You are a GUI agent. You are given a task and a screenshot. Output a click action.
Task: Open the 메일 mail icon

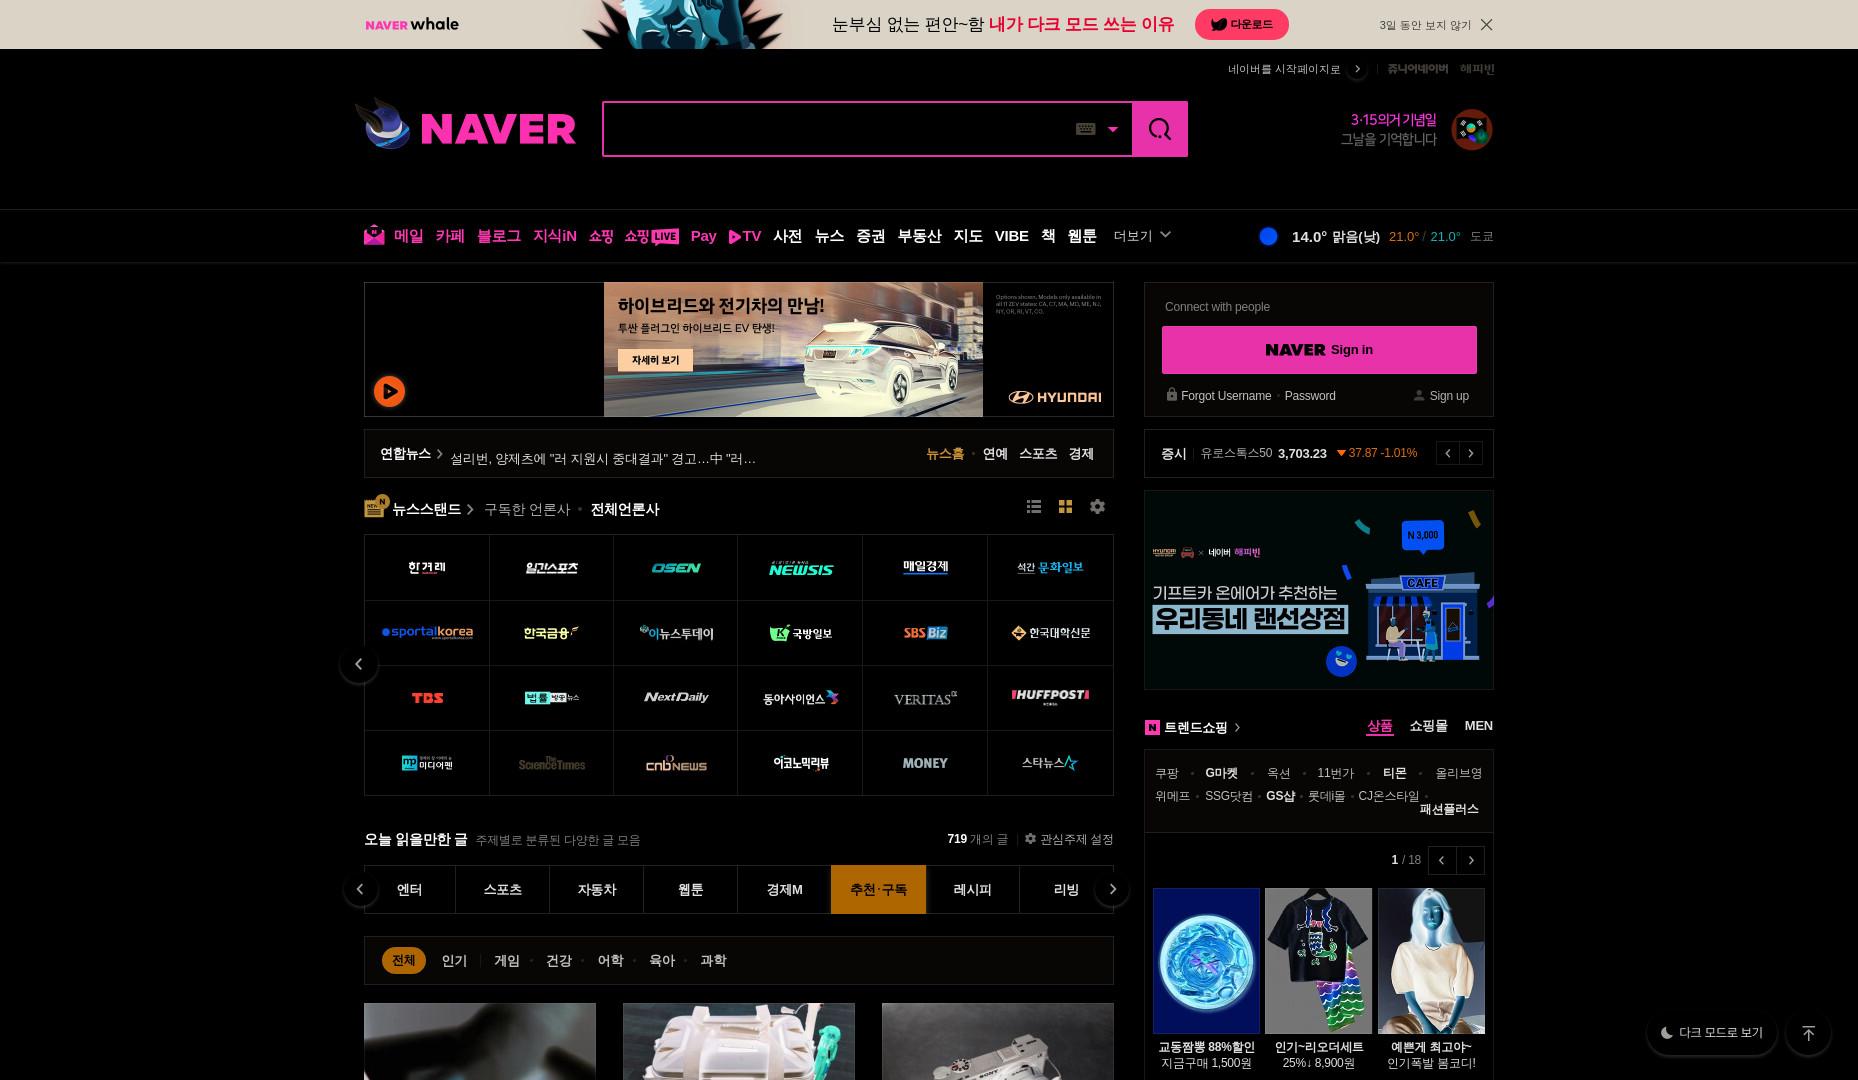374,235
